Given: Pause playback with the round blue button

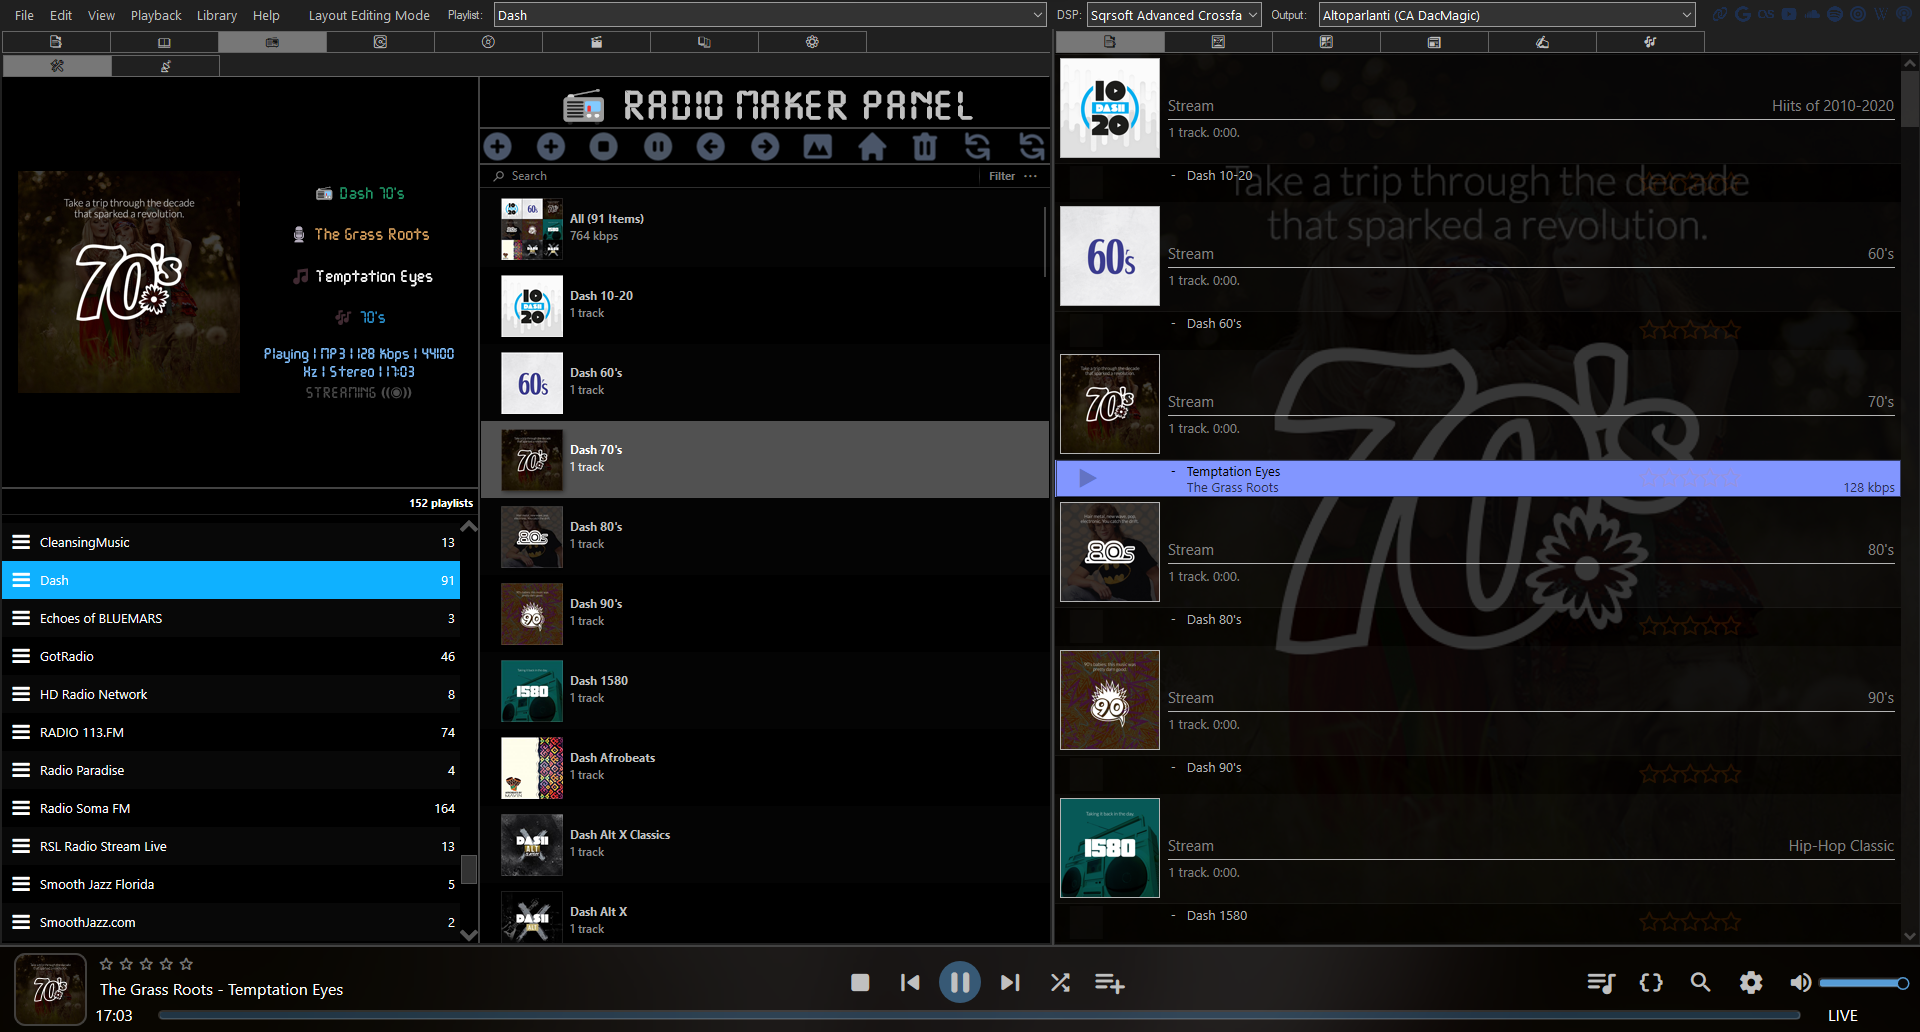Looking at the screenshot, I should point(960,982).
